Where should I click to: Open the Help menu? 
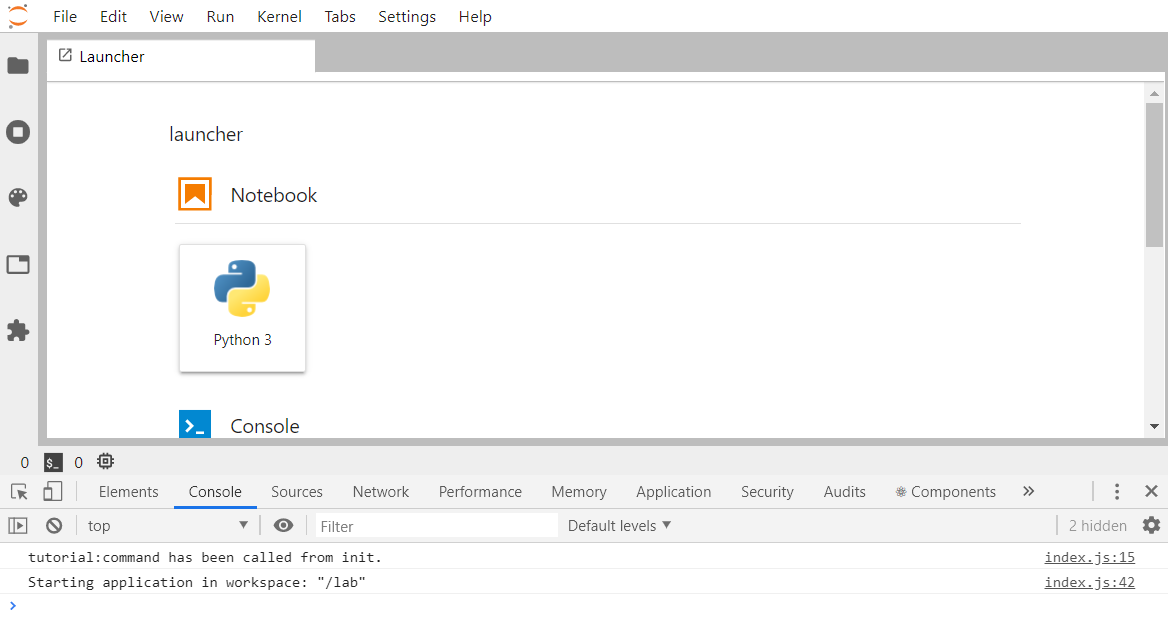point(474,16)
